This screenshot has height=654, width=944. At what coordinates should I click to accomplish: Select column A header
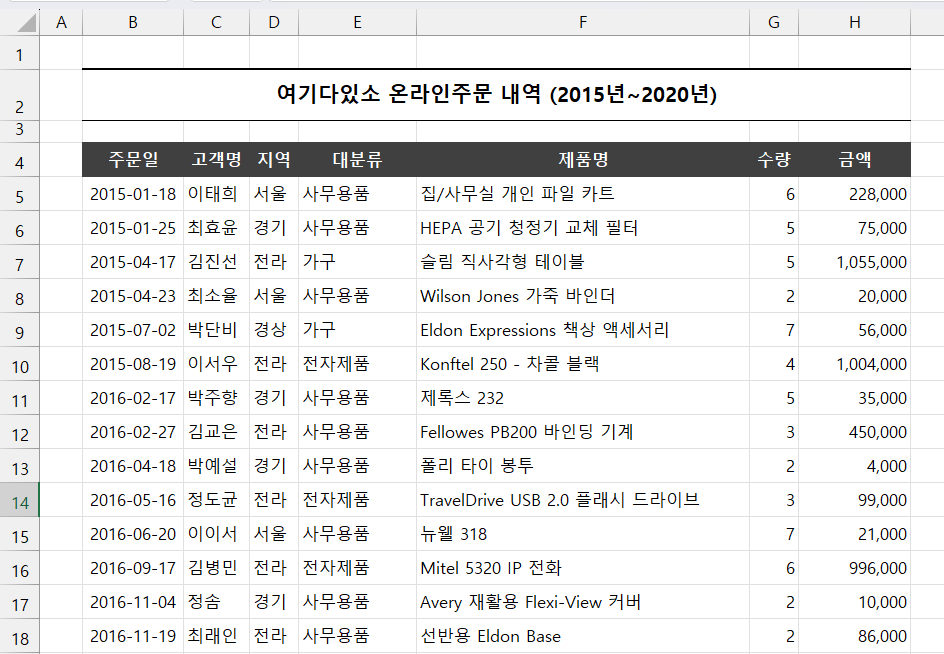(x=61, y=22)
